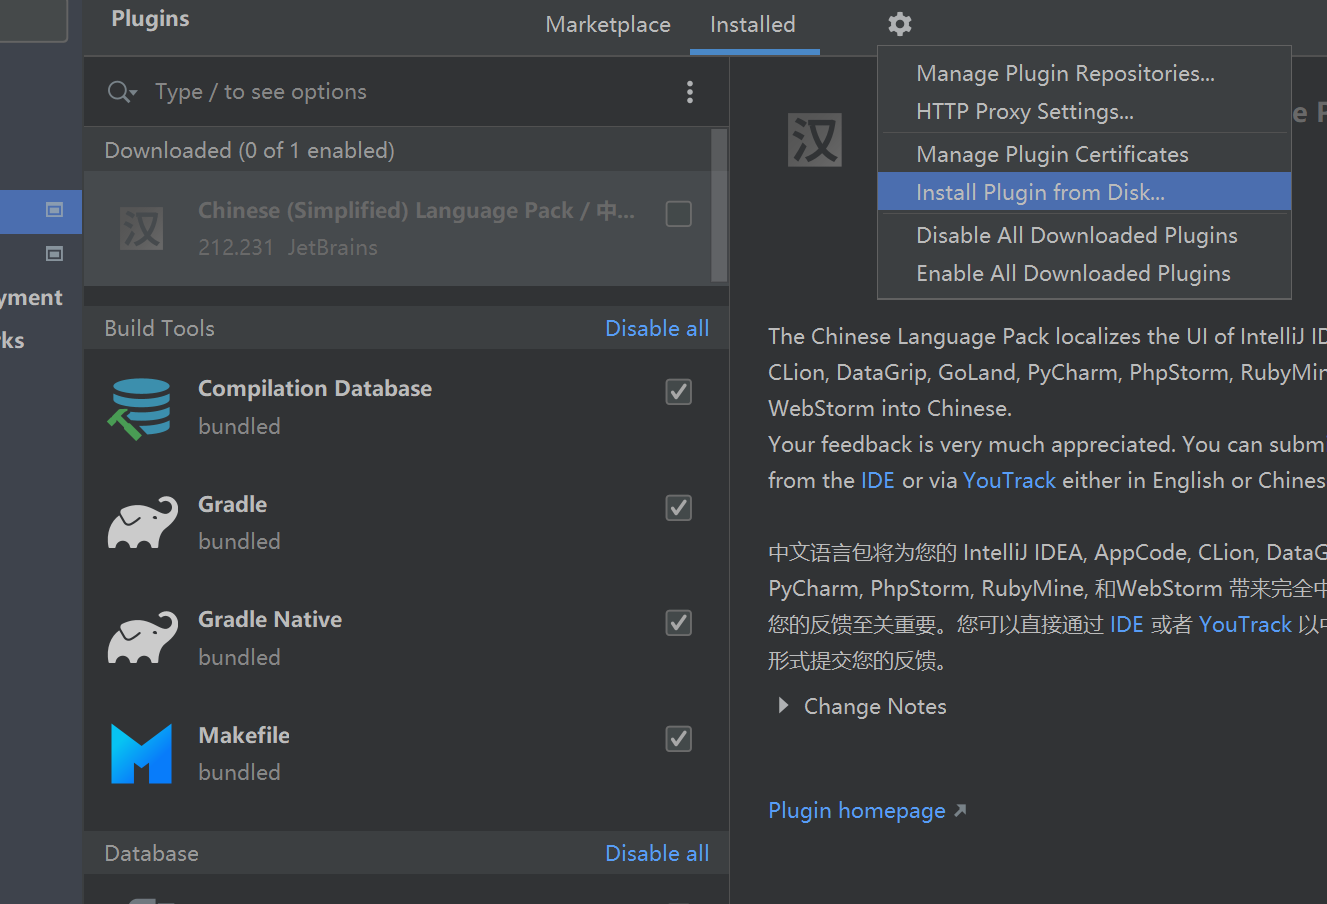The width and height of the screenshot is (1327, 904).
Task: Click the Gradle Native plugin icon
Action: pyautogui.click(x=142, y=638)
